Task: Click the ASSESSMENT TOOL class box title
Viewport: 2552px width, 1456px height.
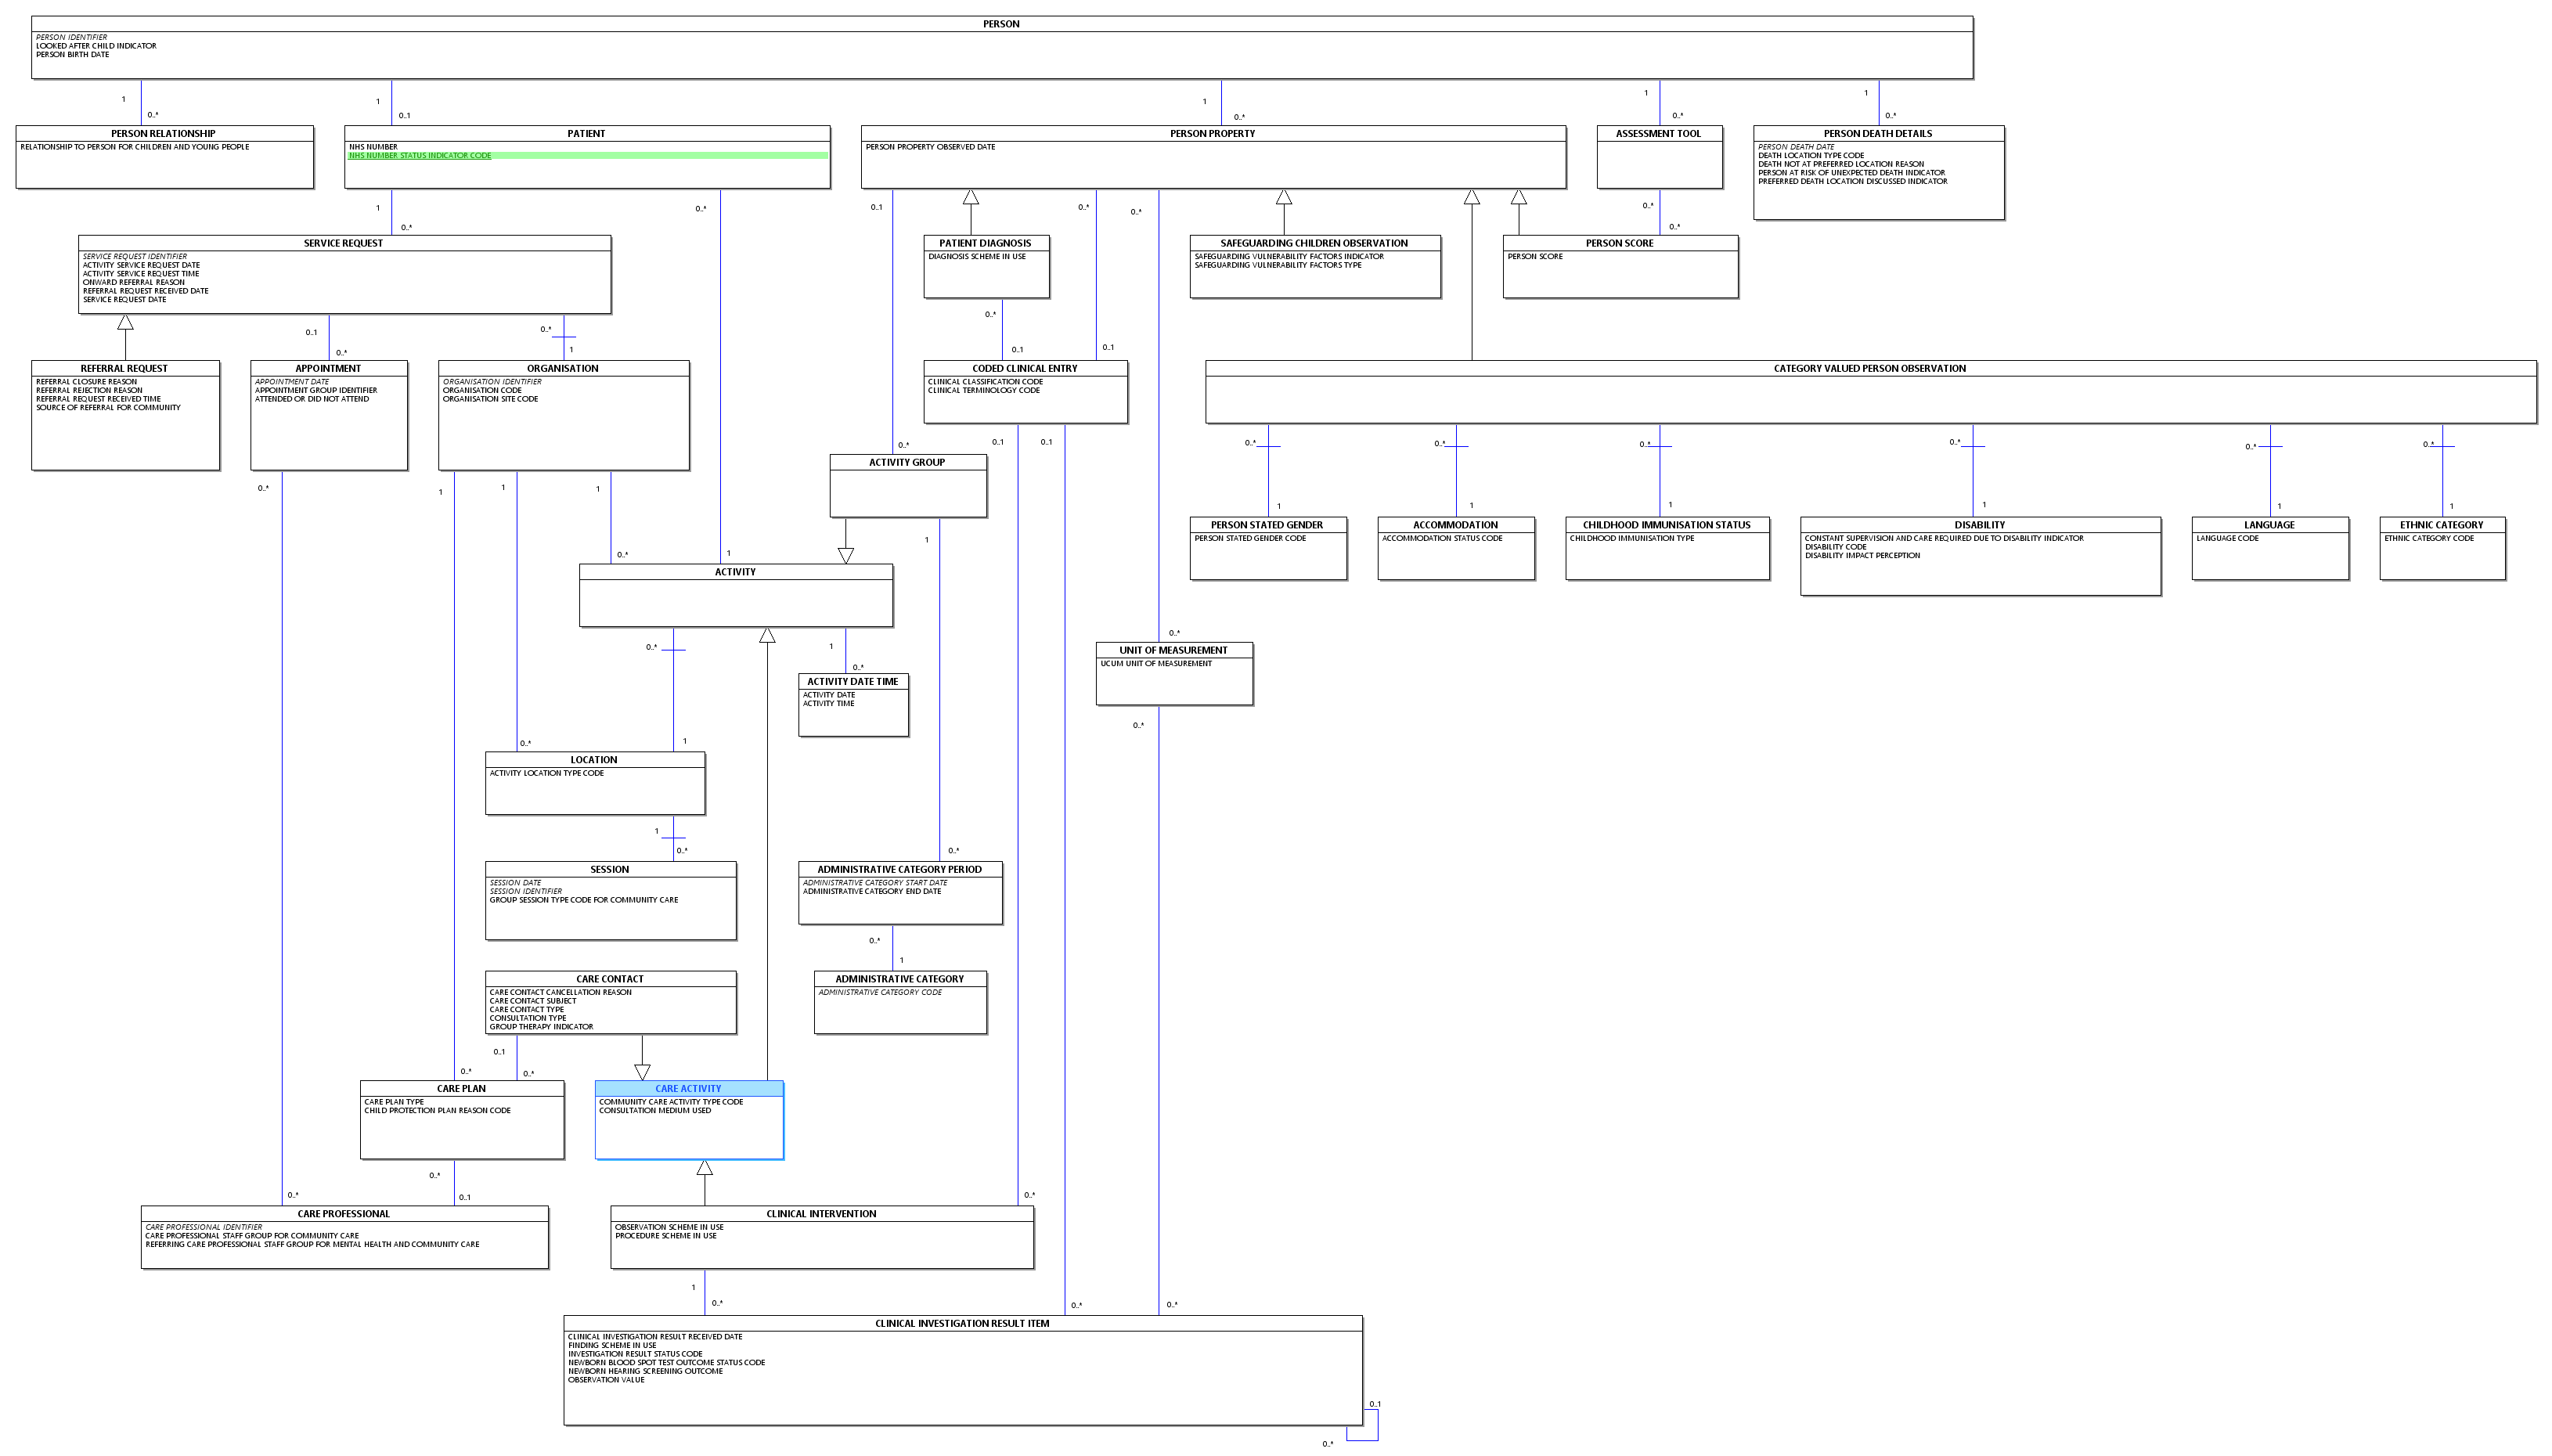Action: click(x=1658, y=133)
